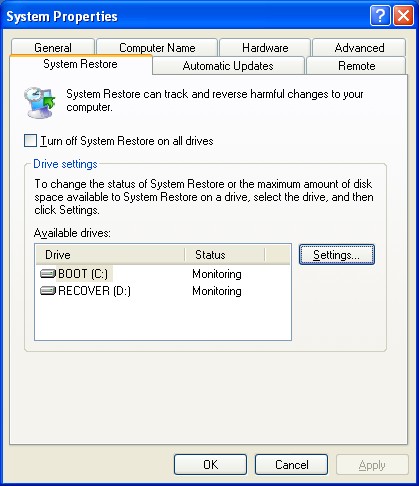Click the Drive settings group label
419x486 pixels.
click(x=65, y=164)
